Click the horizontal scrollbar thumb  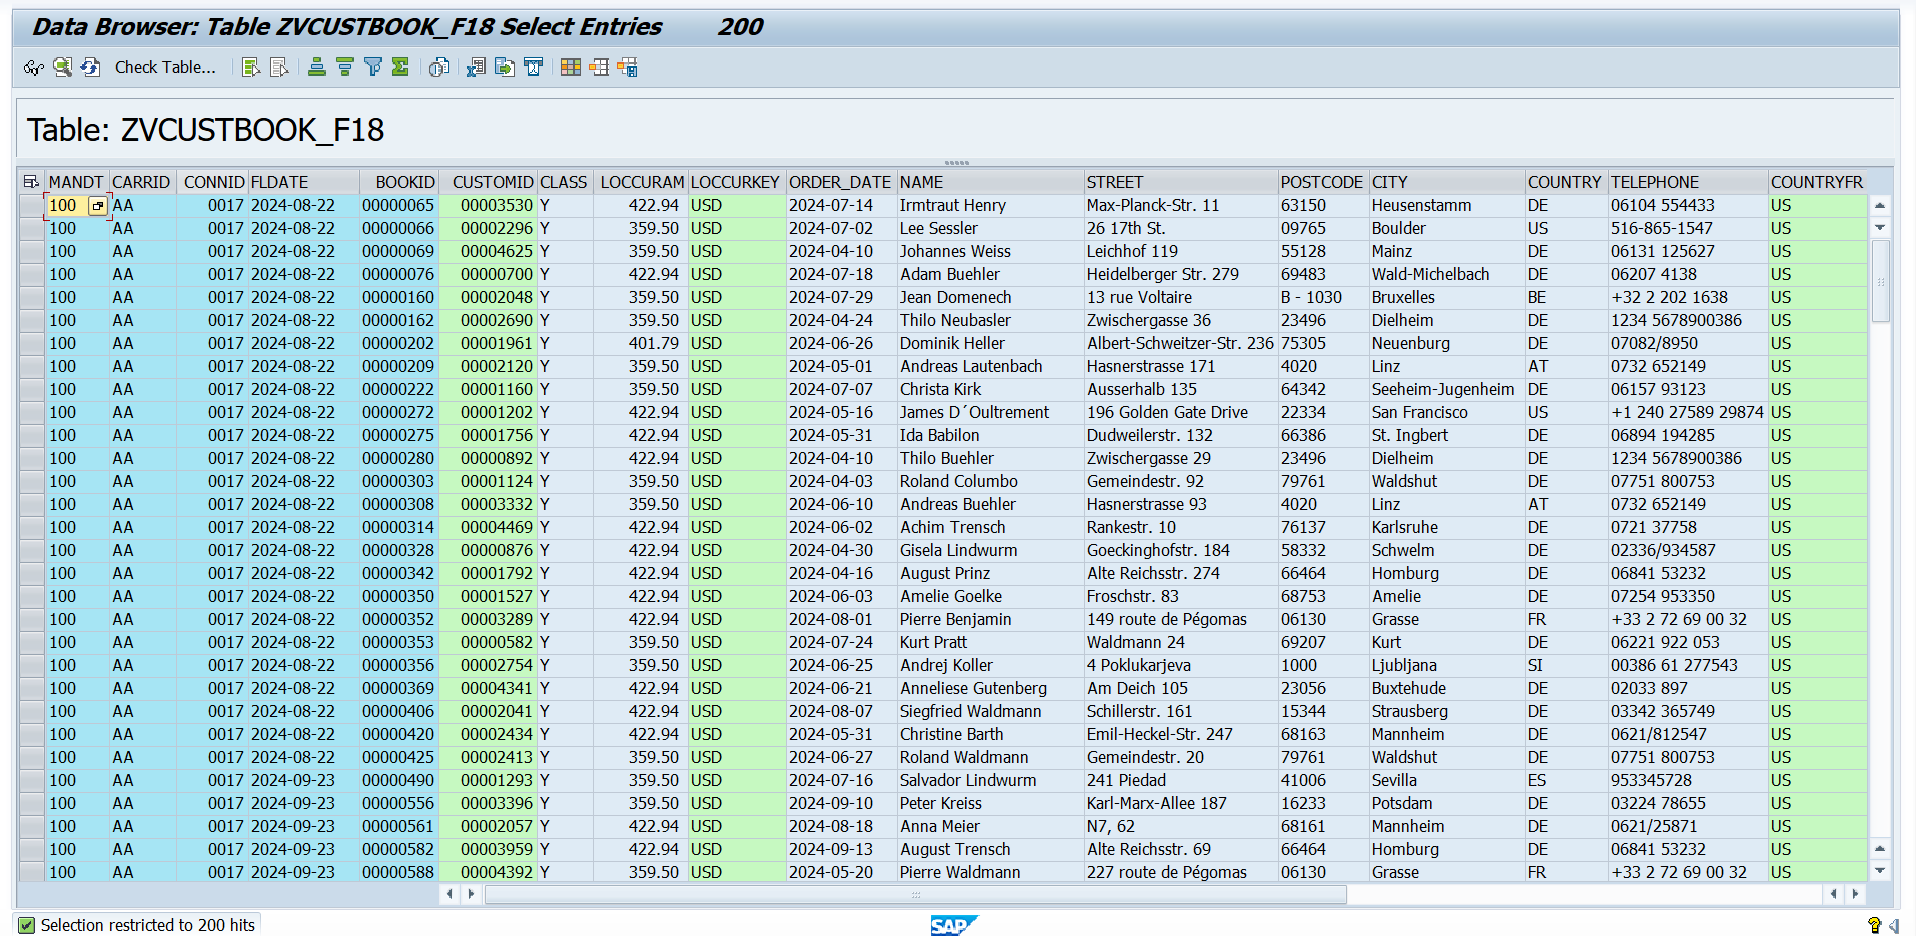coord(916,894)
